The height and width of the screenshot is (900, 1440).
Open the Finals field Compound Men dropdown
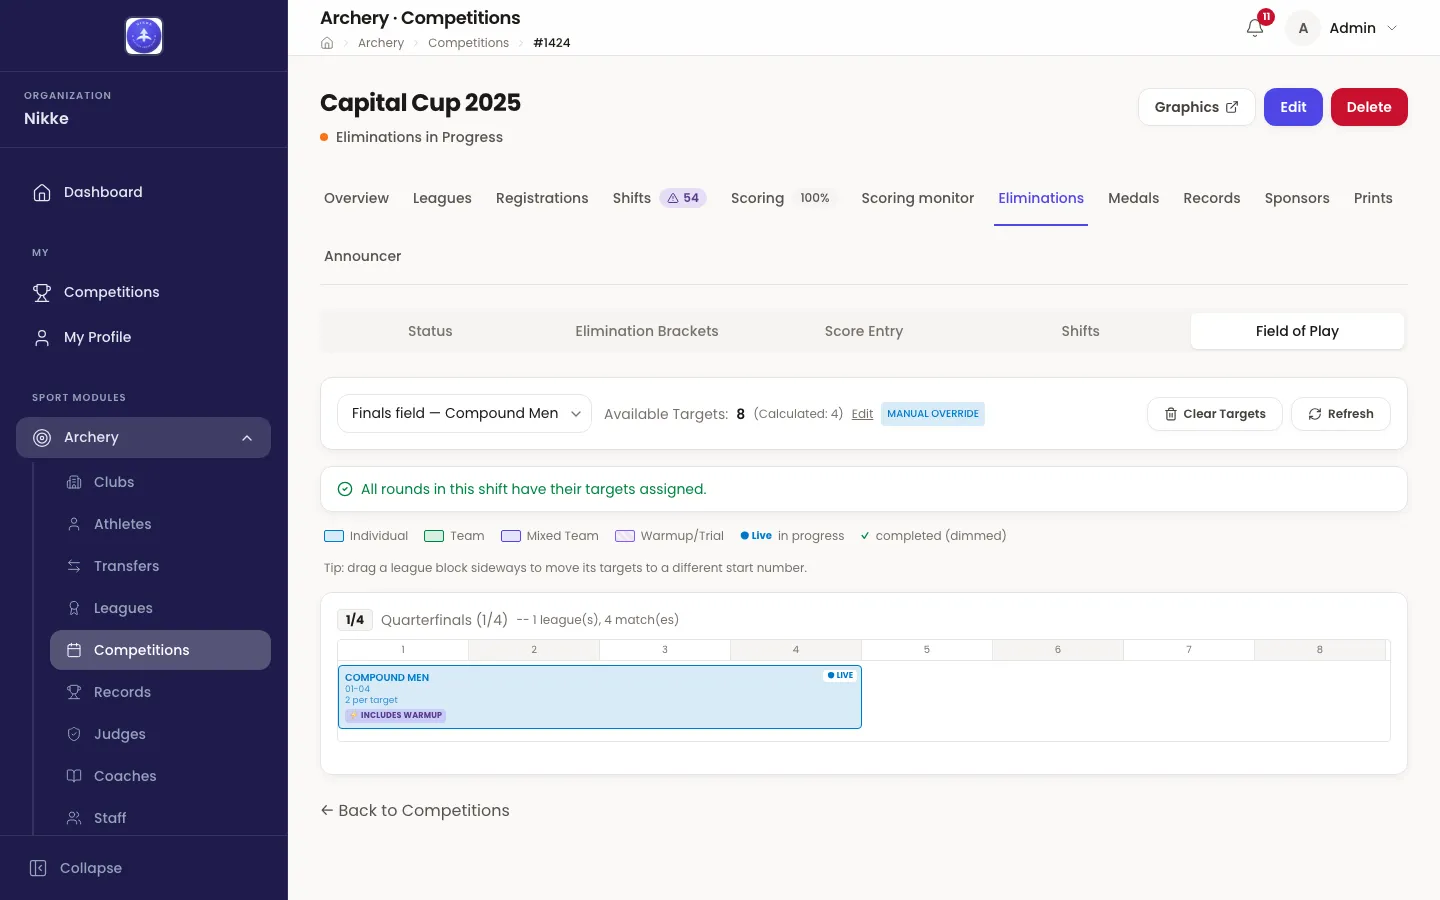tap(464, 413)
